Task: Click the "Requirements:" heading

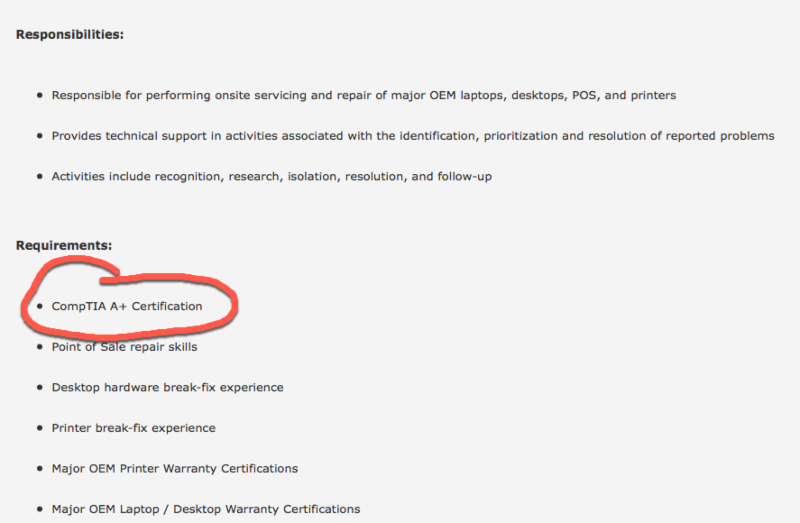Action: pyautogui.click(x=64, y=245)
